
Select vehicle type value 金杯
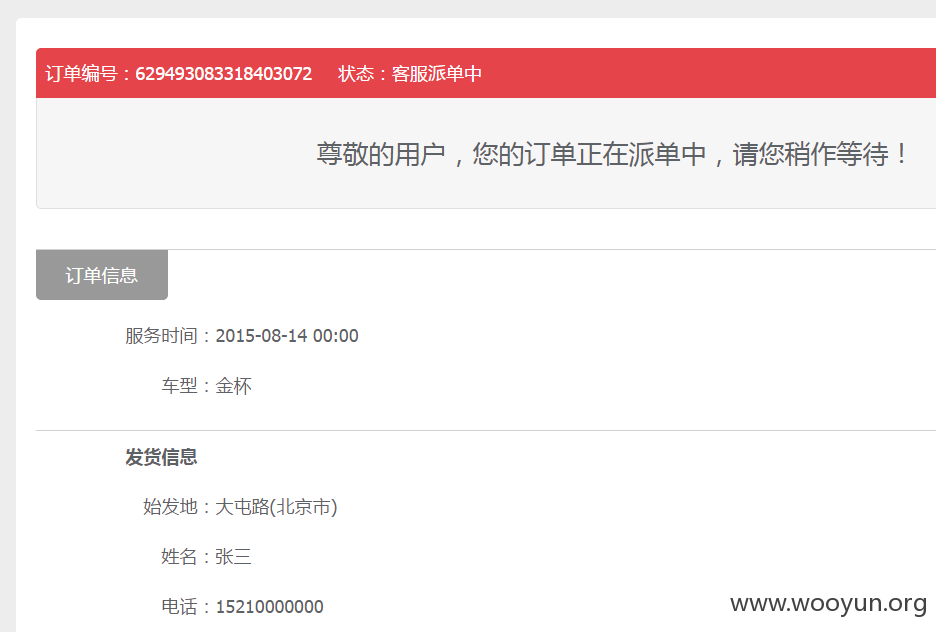pyautogui.click(x=233, y=386)
